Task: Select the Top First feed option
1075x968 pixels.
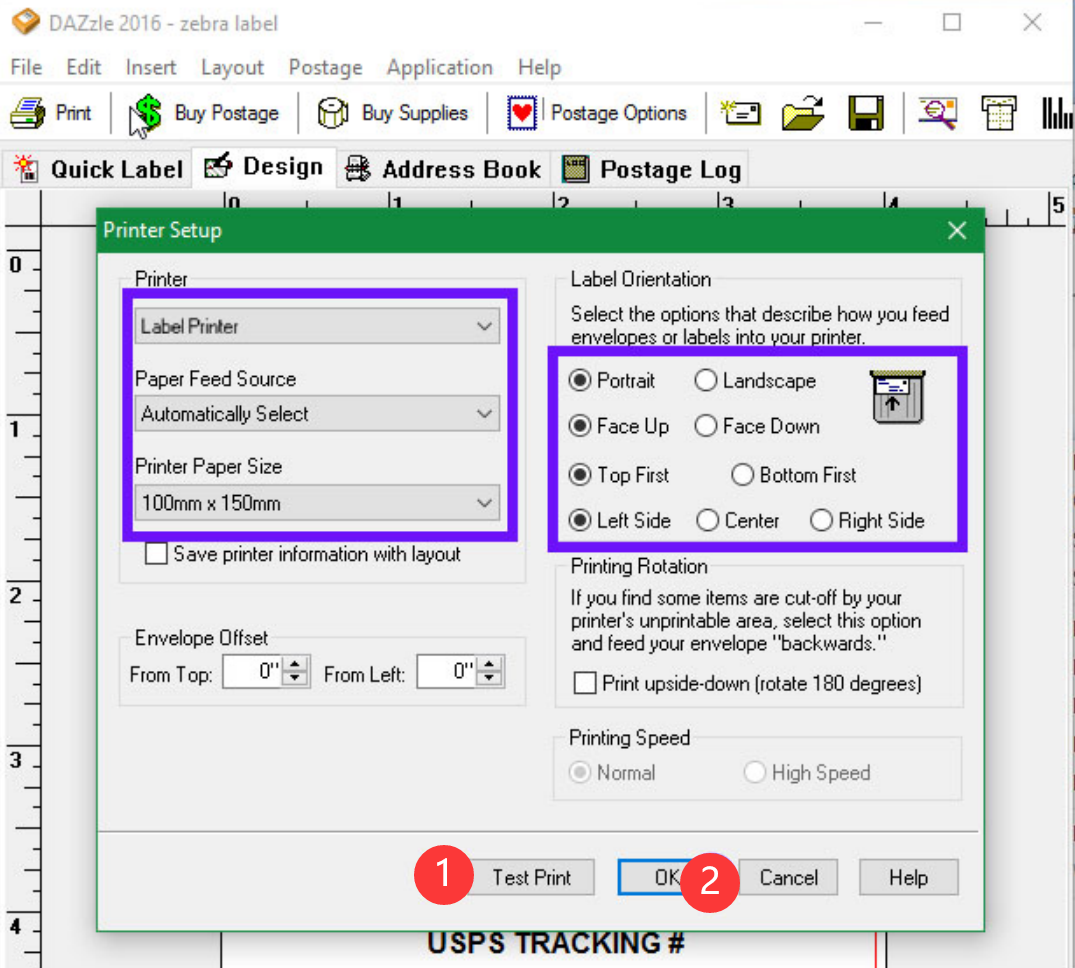Action: pyautogui.click(x=618, y=475)
